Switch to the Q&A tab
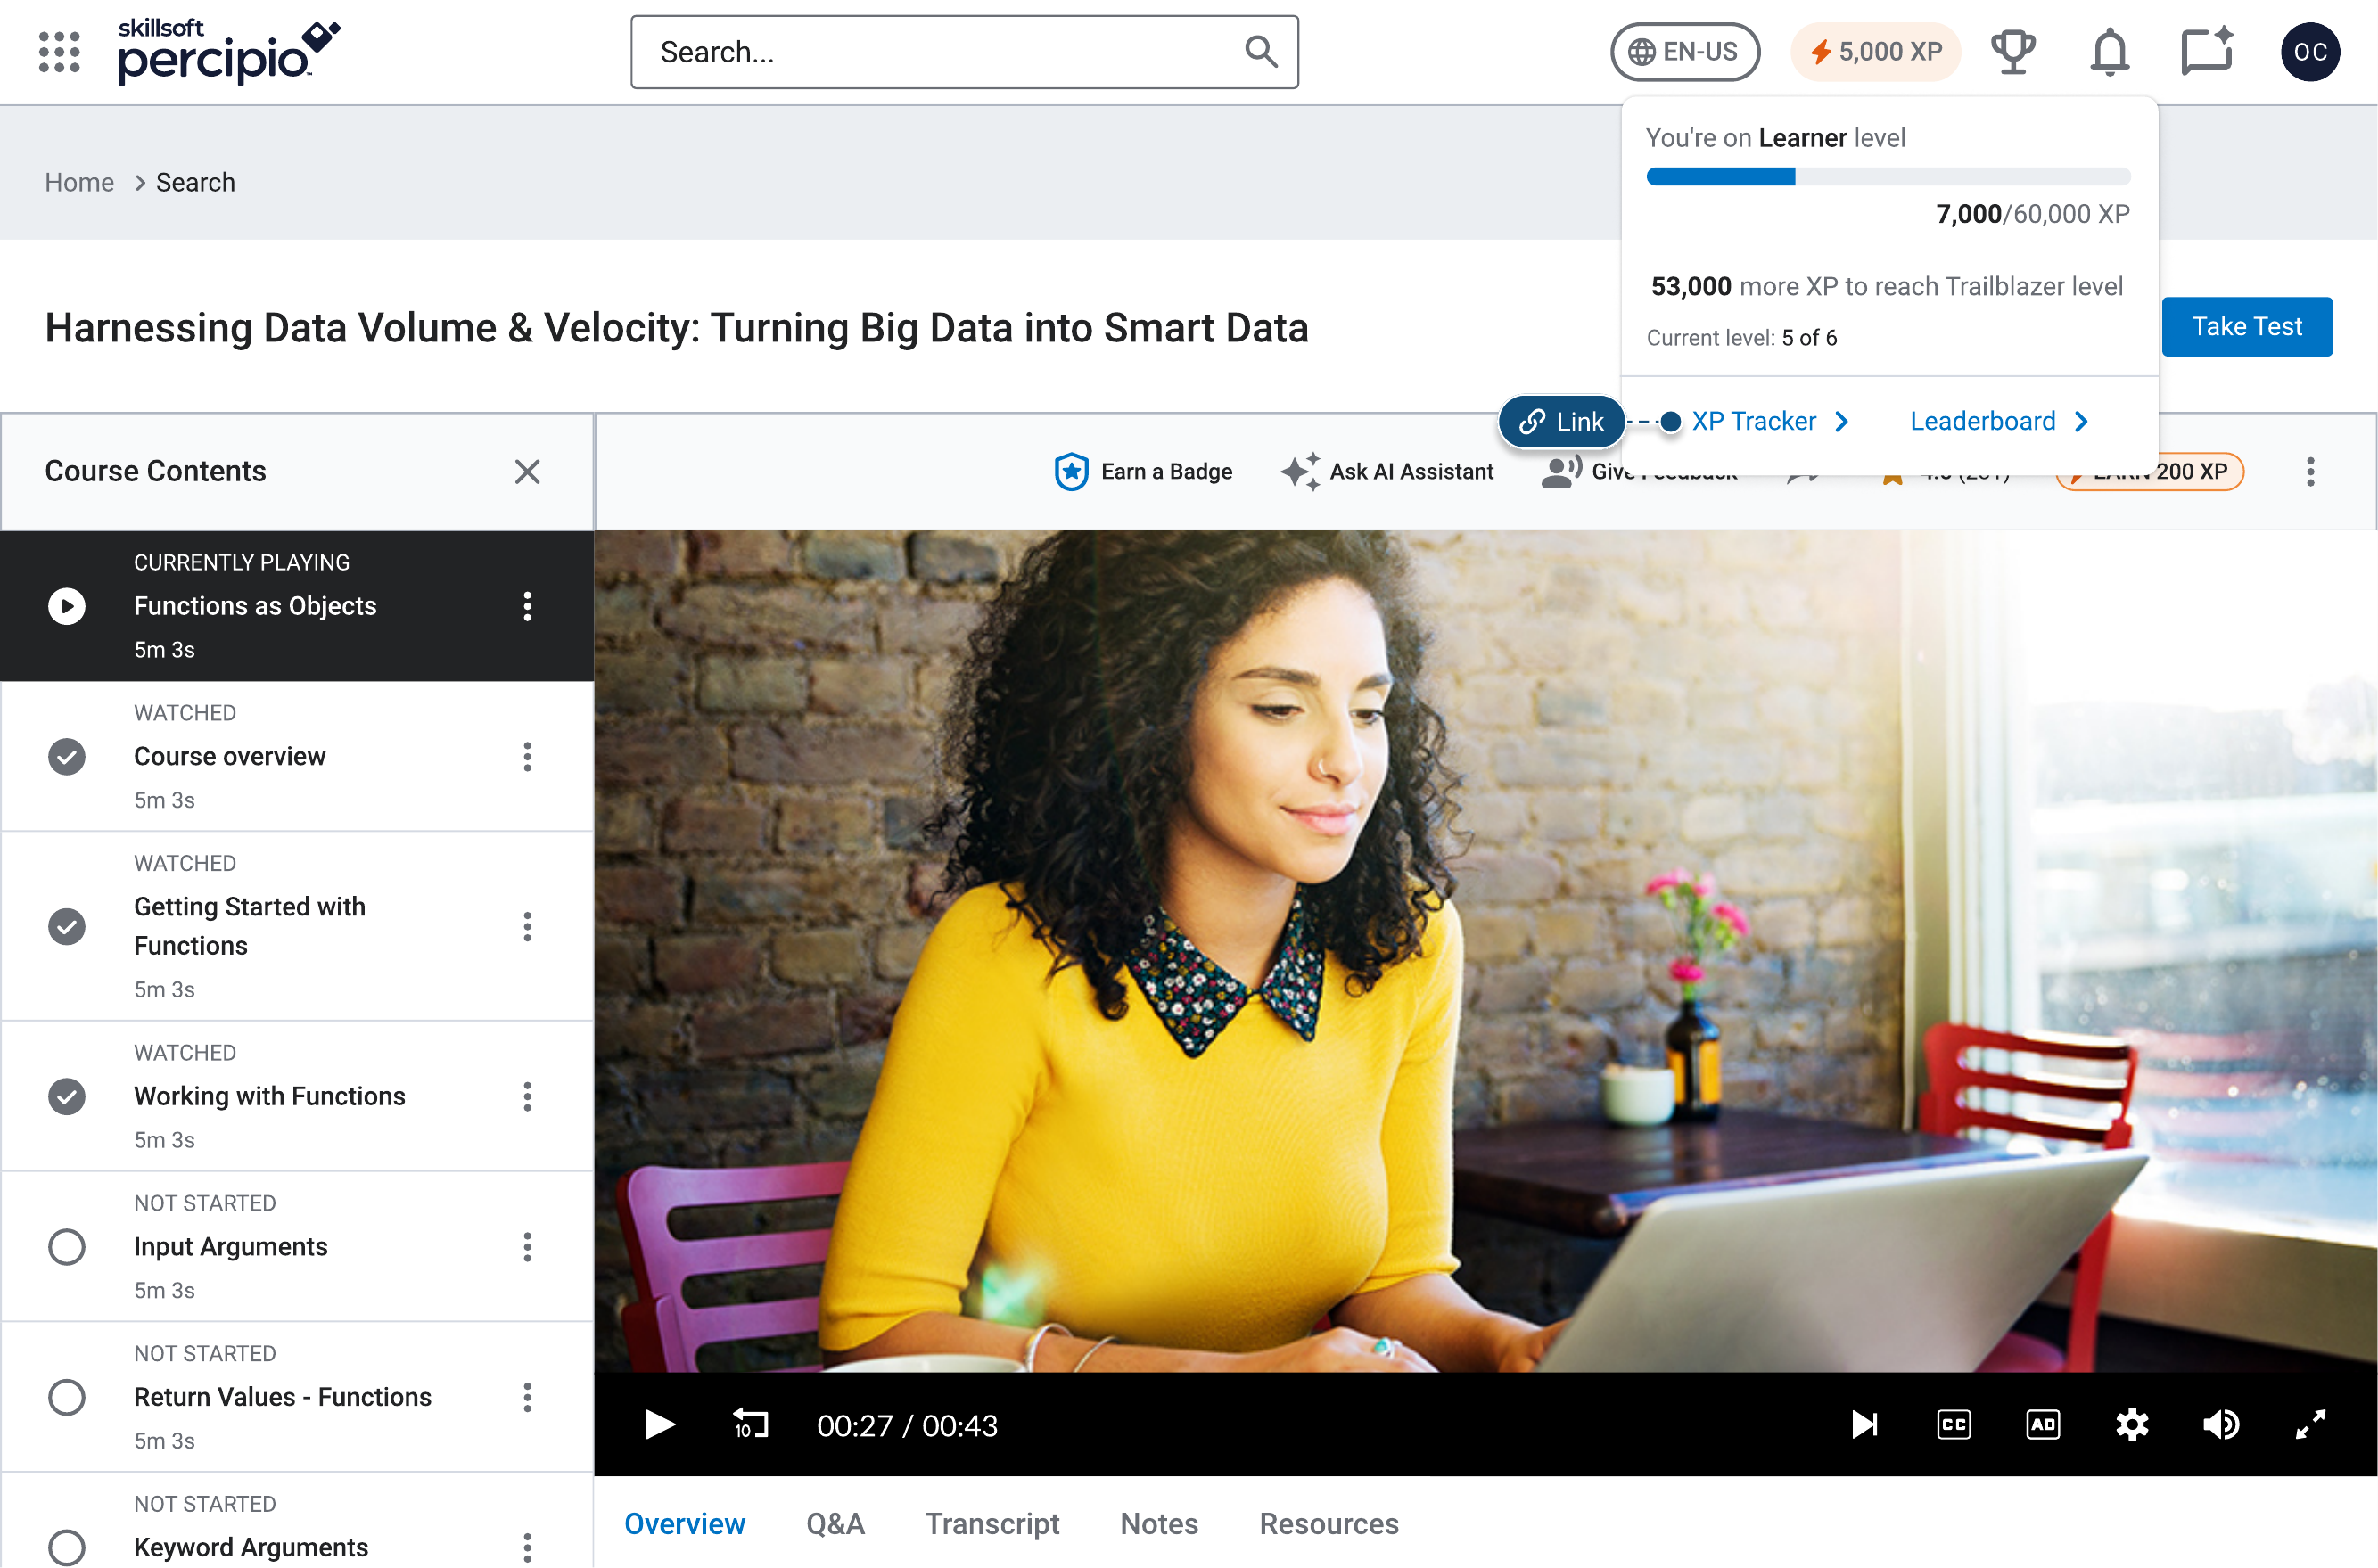Screen dimensions: 2378x1568 (x=835, y=1523)
